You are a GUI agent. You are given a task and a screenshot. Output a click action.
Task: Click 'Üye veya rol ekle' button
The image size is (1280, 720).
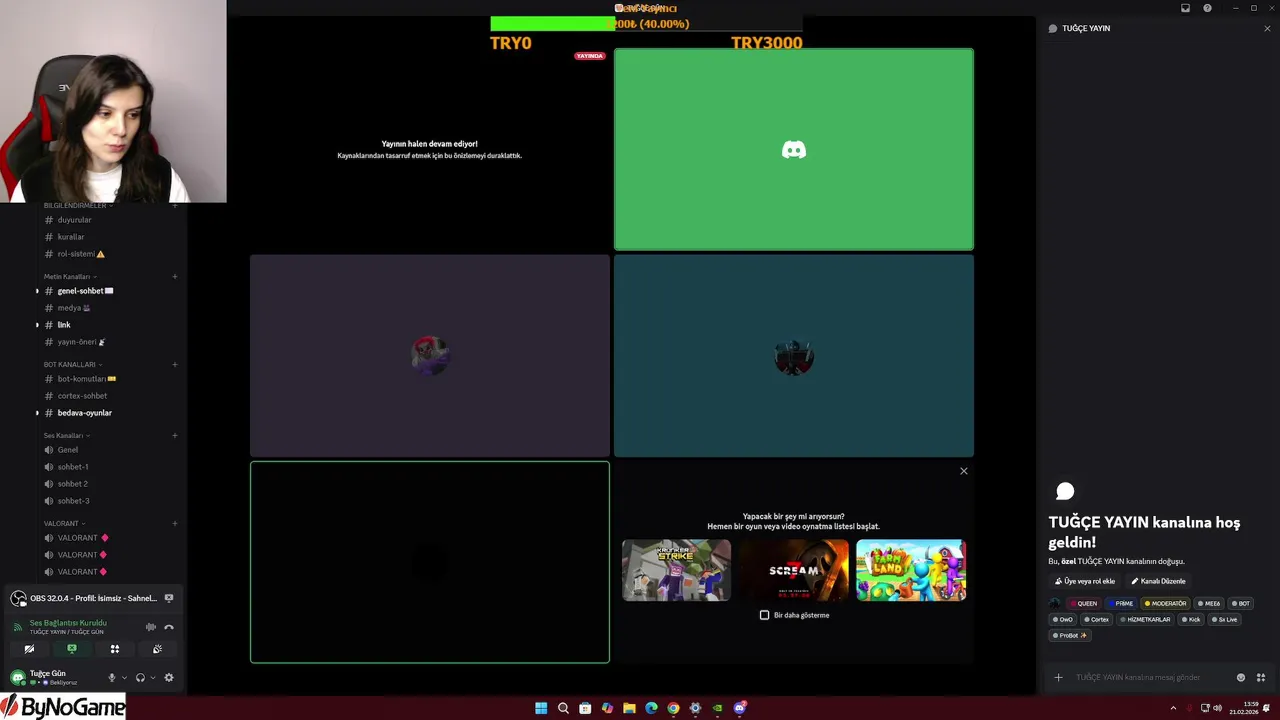click(1085, 581)
